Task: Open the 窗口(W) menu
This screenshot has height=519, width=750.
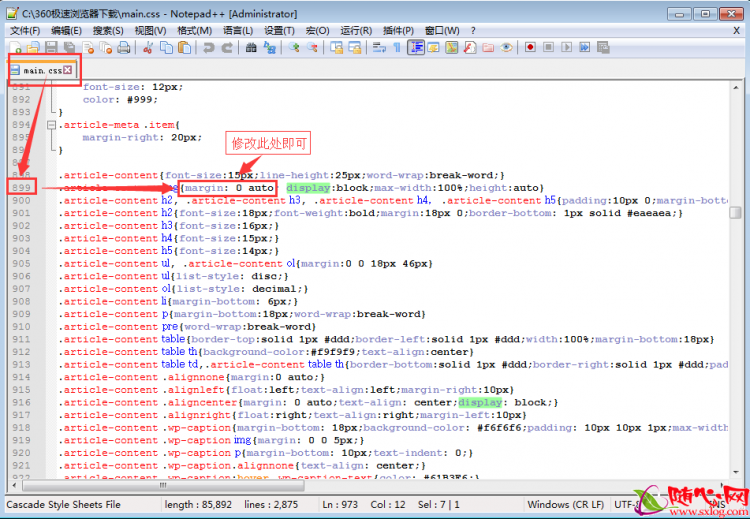Action: [442, 31]
